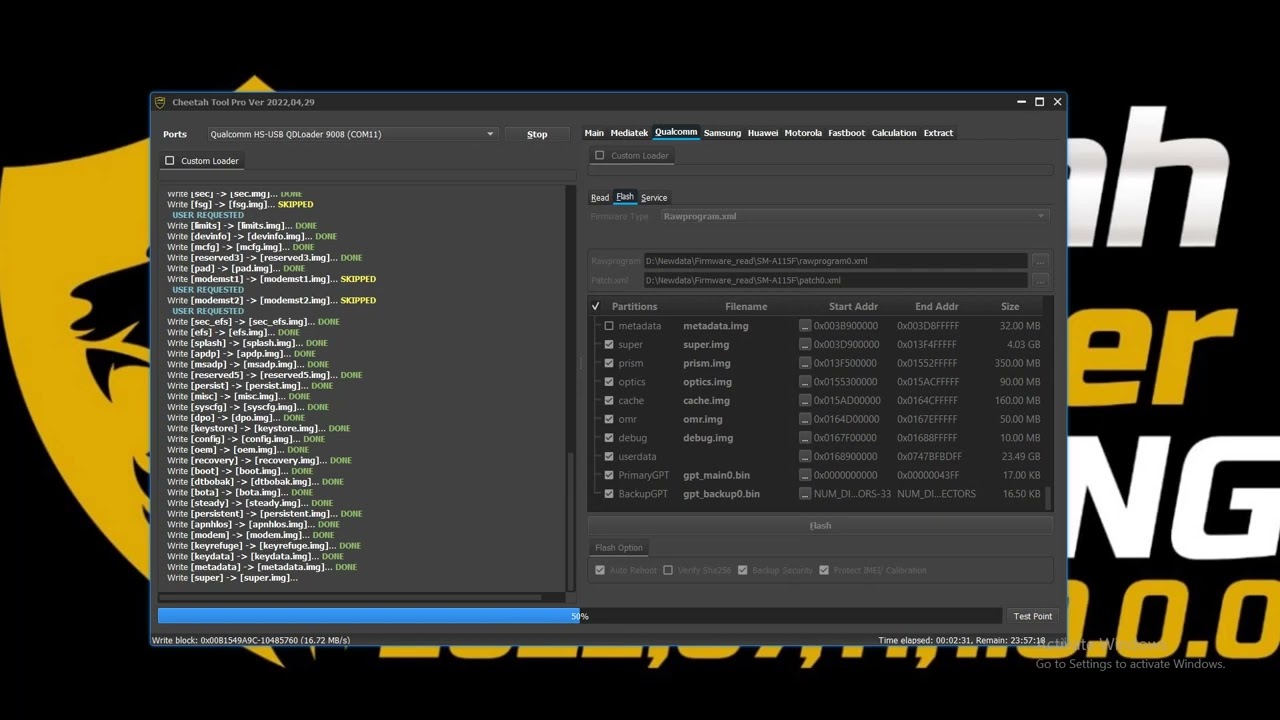Click browse button for super.img file
Image resolution: width=1280 pixels, height=720 pixels.
tap(805, 345)
